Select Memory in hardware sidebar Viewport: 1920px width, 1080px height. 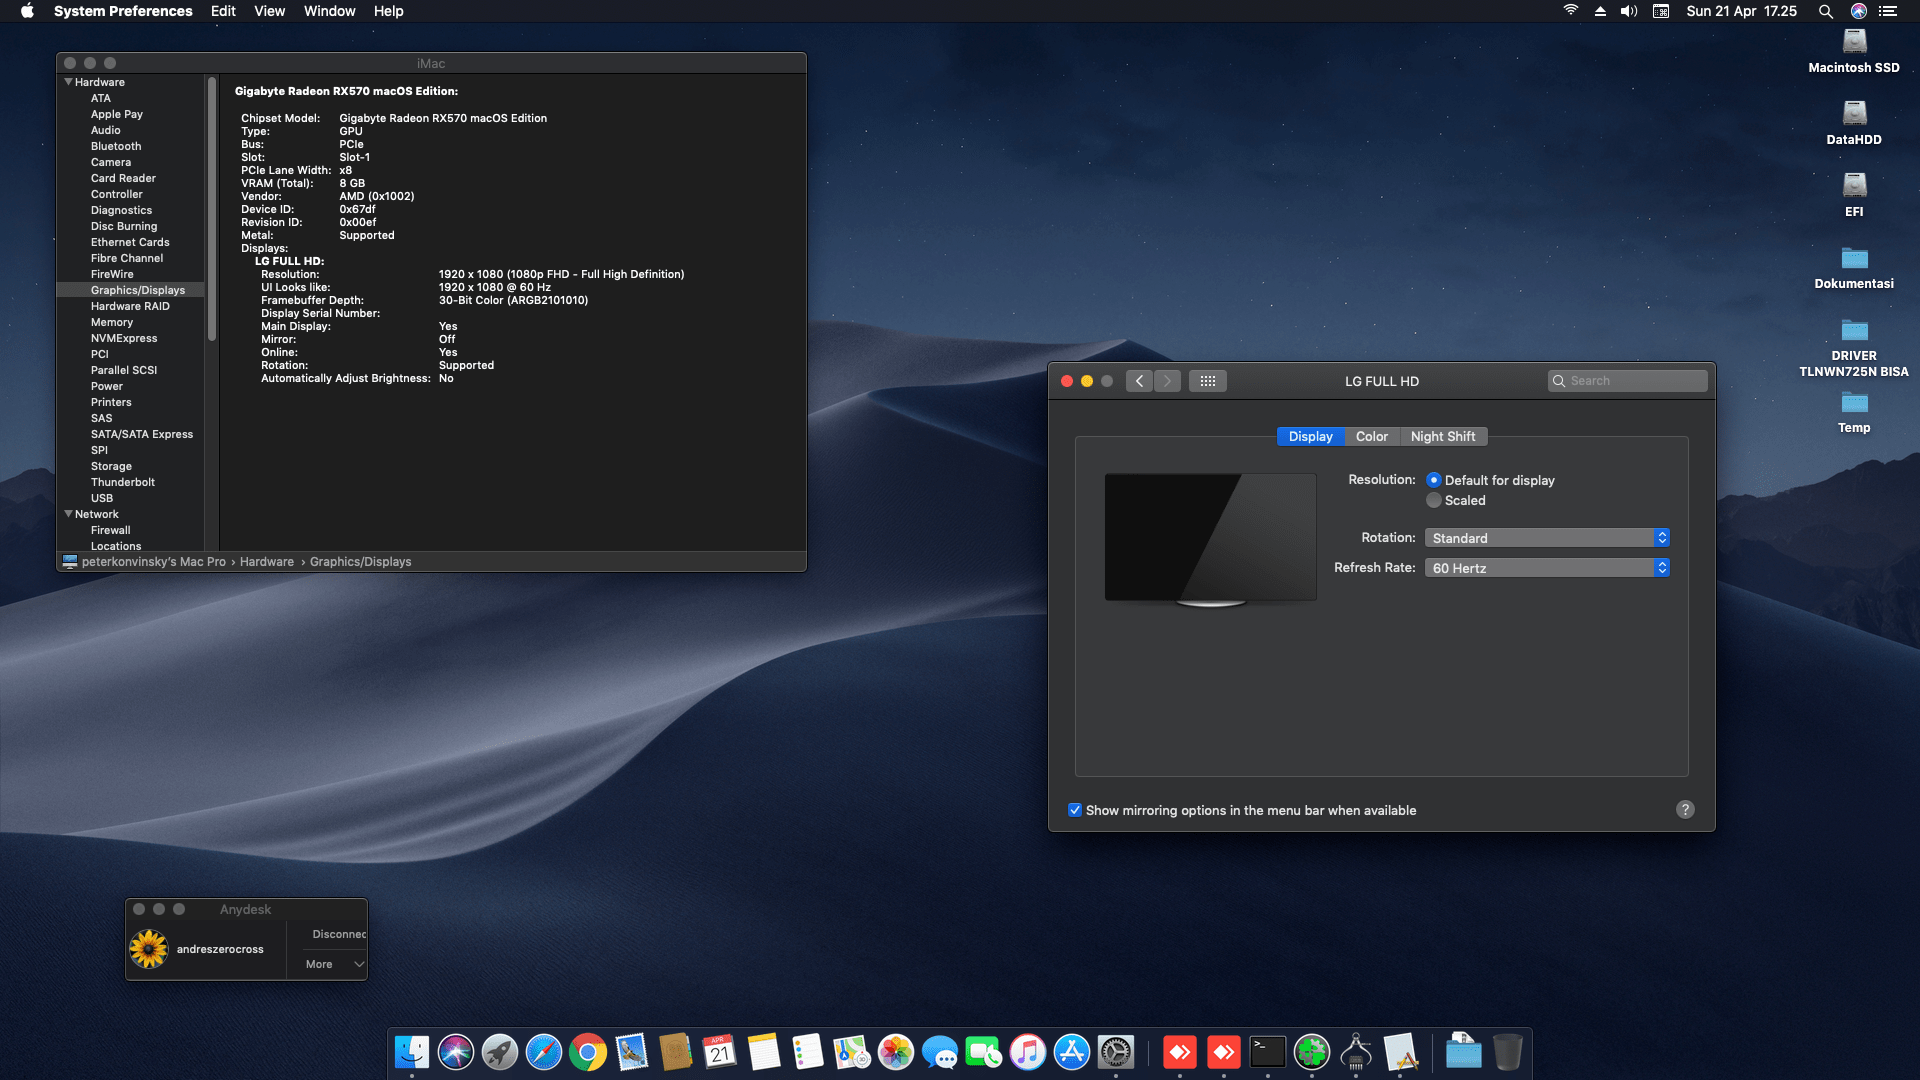(x=112, y=322)
